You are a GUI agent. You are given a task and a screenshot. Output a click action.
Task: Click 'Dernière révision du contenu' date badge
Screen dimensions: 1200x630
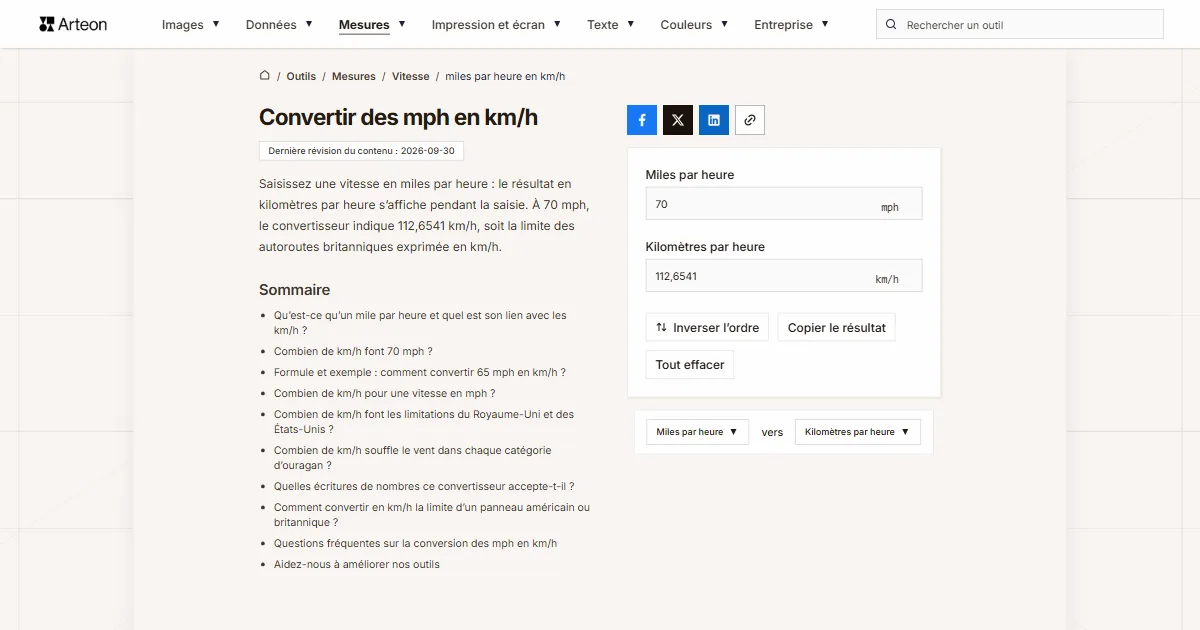pos(361,151)
